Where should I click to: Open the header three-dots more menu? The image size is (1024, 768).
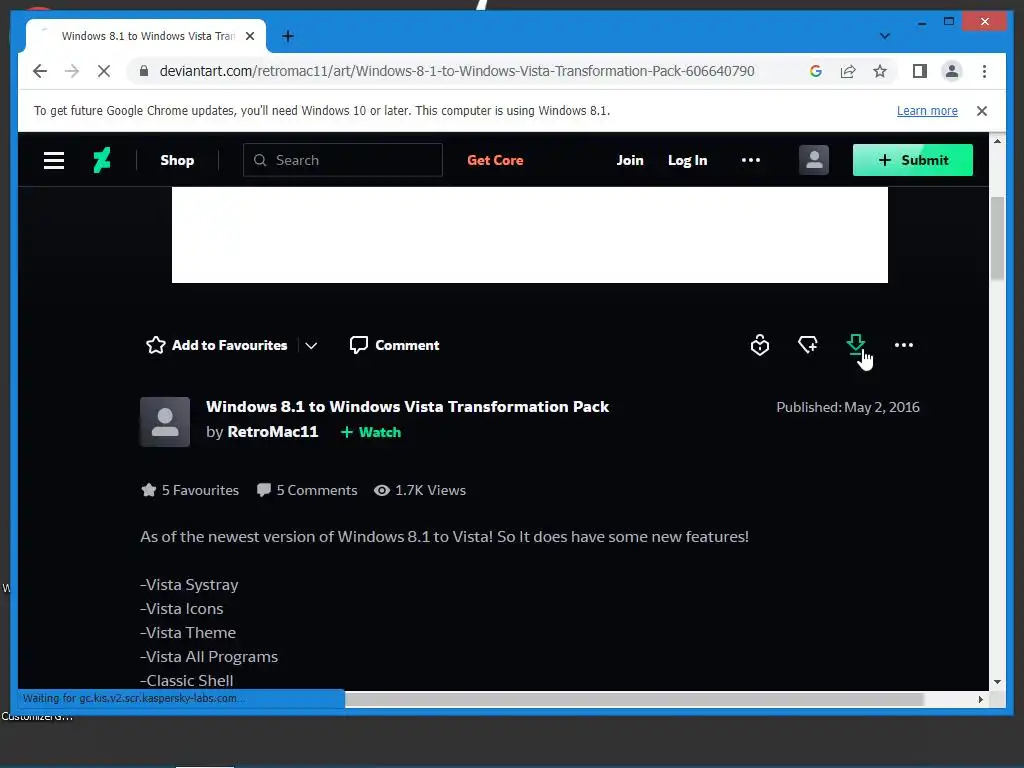pyautogui.click(x=750, y=160)
